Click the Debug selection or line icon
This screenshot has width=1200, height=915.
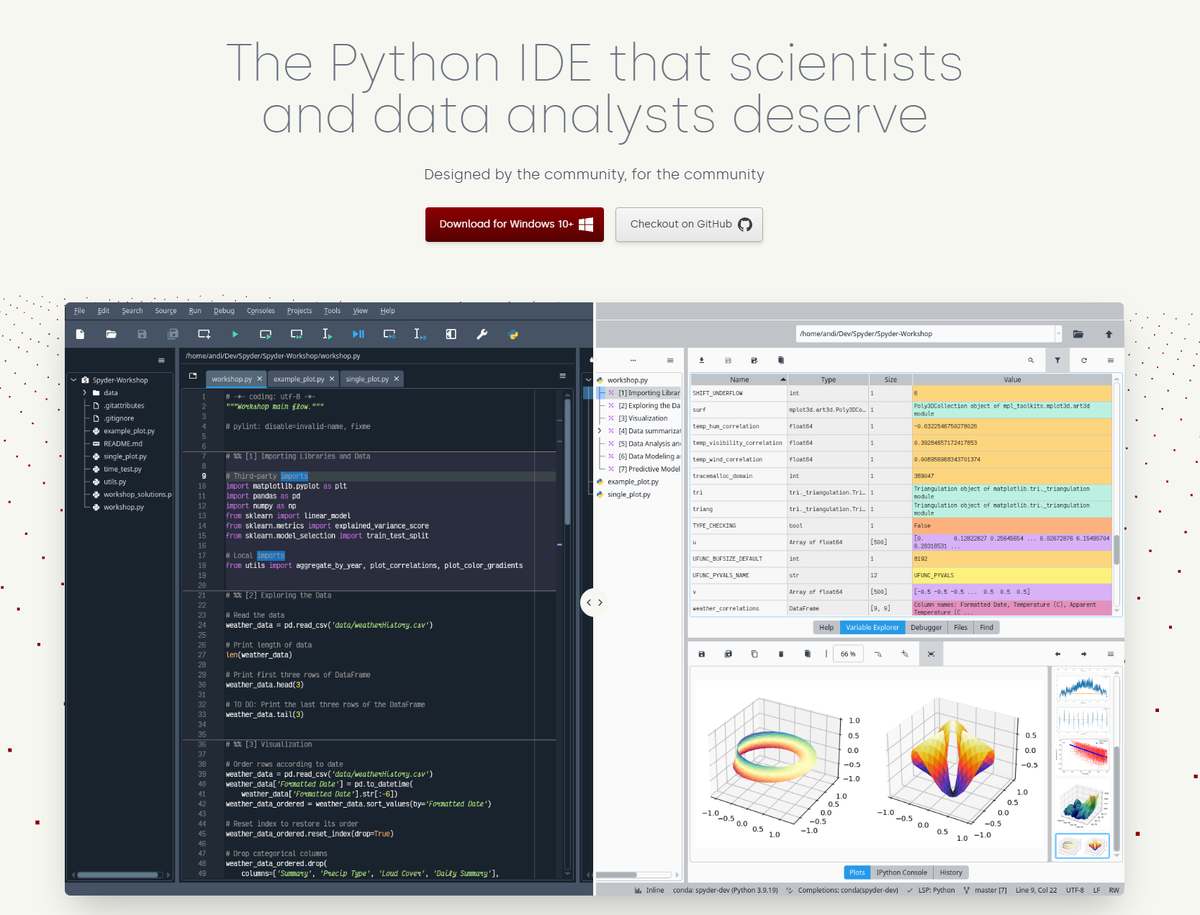coord(420,334)
